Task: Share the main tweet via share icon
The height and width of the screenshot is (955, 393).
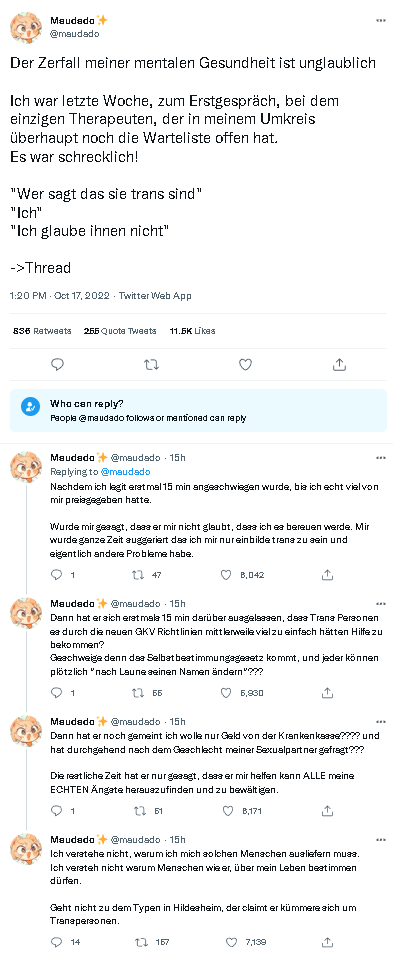Action: pos(339,364)
